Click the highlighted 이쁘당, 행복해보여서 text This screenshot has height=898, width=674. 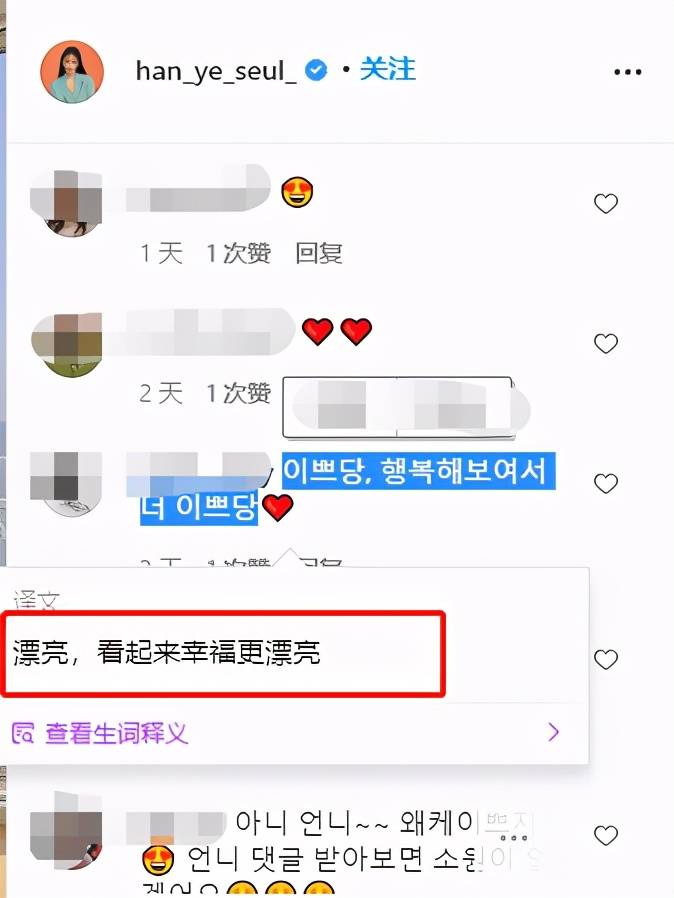[x=418, y=471]
